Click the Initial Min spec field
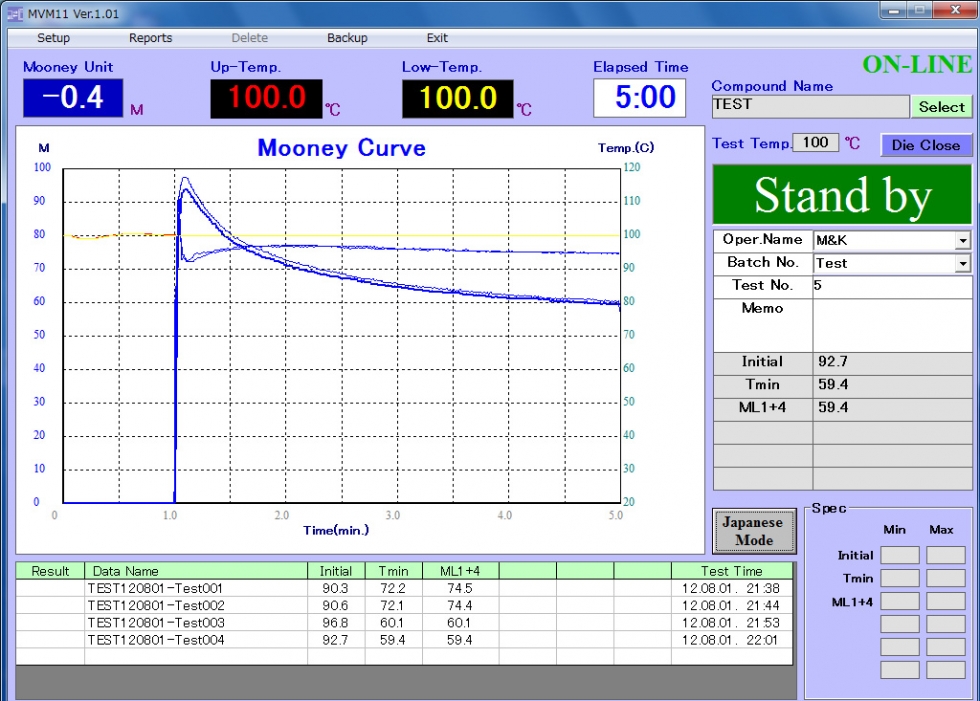 click(899, 555)
